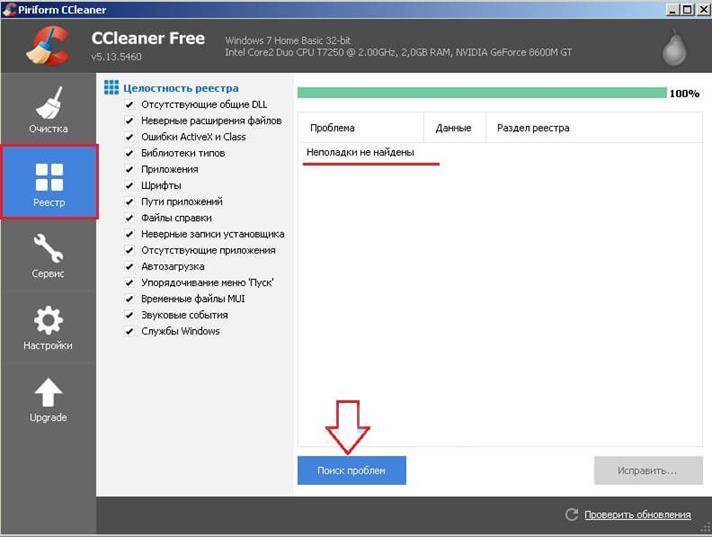Open the Upgrade section
Screen dimensions: 712x537
(48, 399)
